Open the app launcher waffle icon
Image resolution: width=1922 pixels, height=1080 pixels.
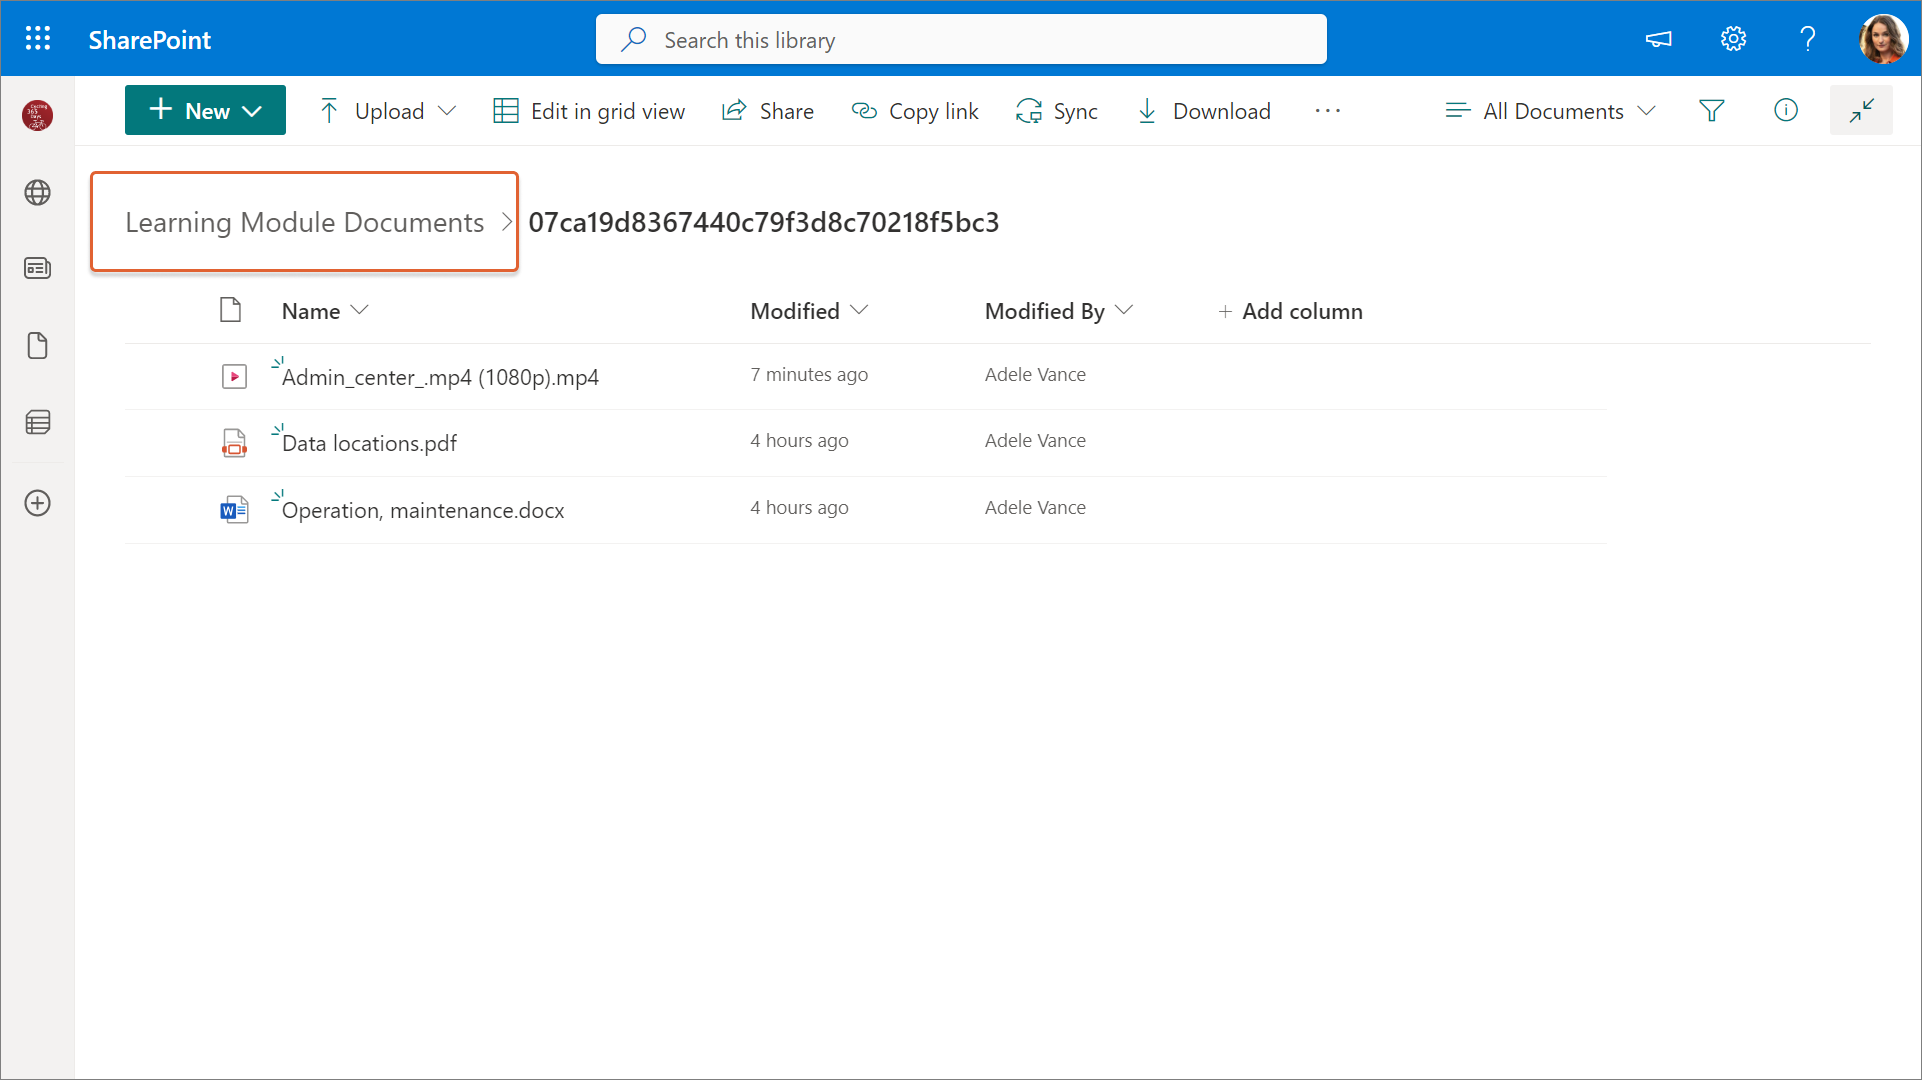(37, 39)
